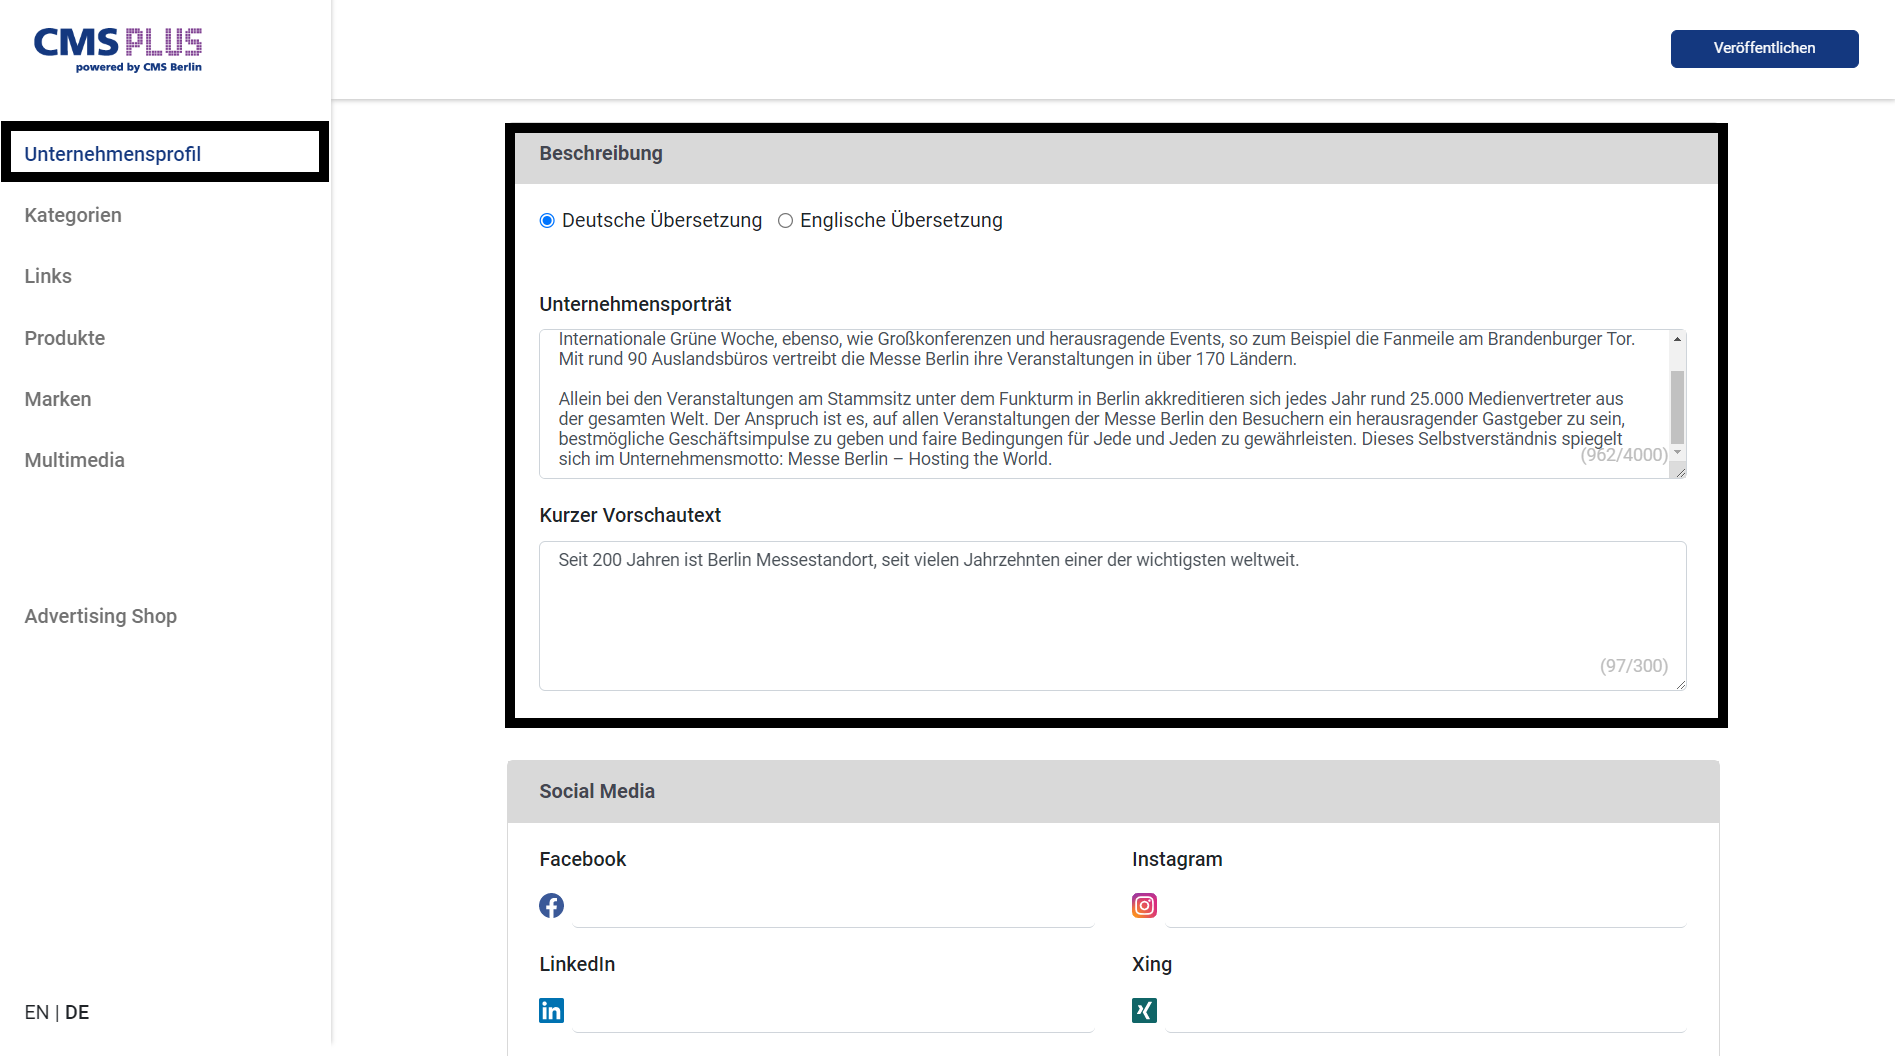
Task: Click the Xing label
Action: pyautogui.click(x=1152, y=964)
